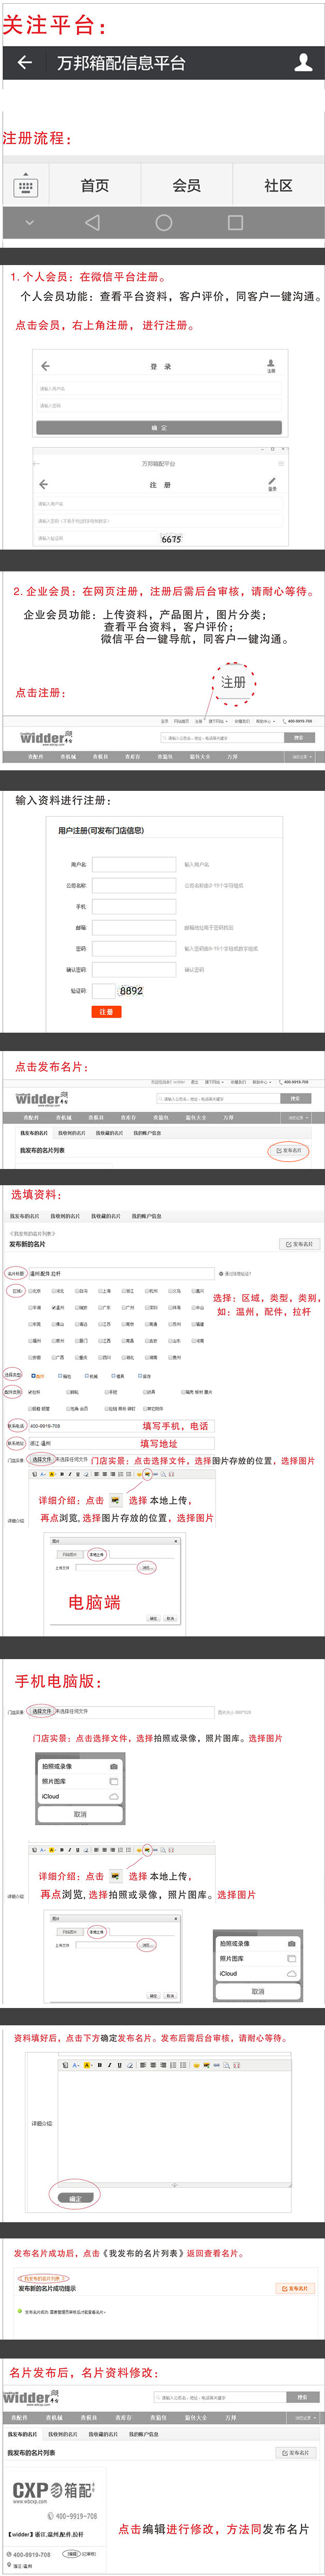Click the 选择文件 button under 选填资料
Viewport: 325px width, 2576px height.
[x=41, y=1459]
